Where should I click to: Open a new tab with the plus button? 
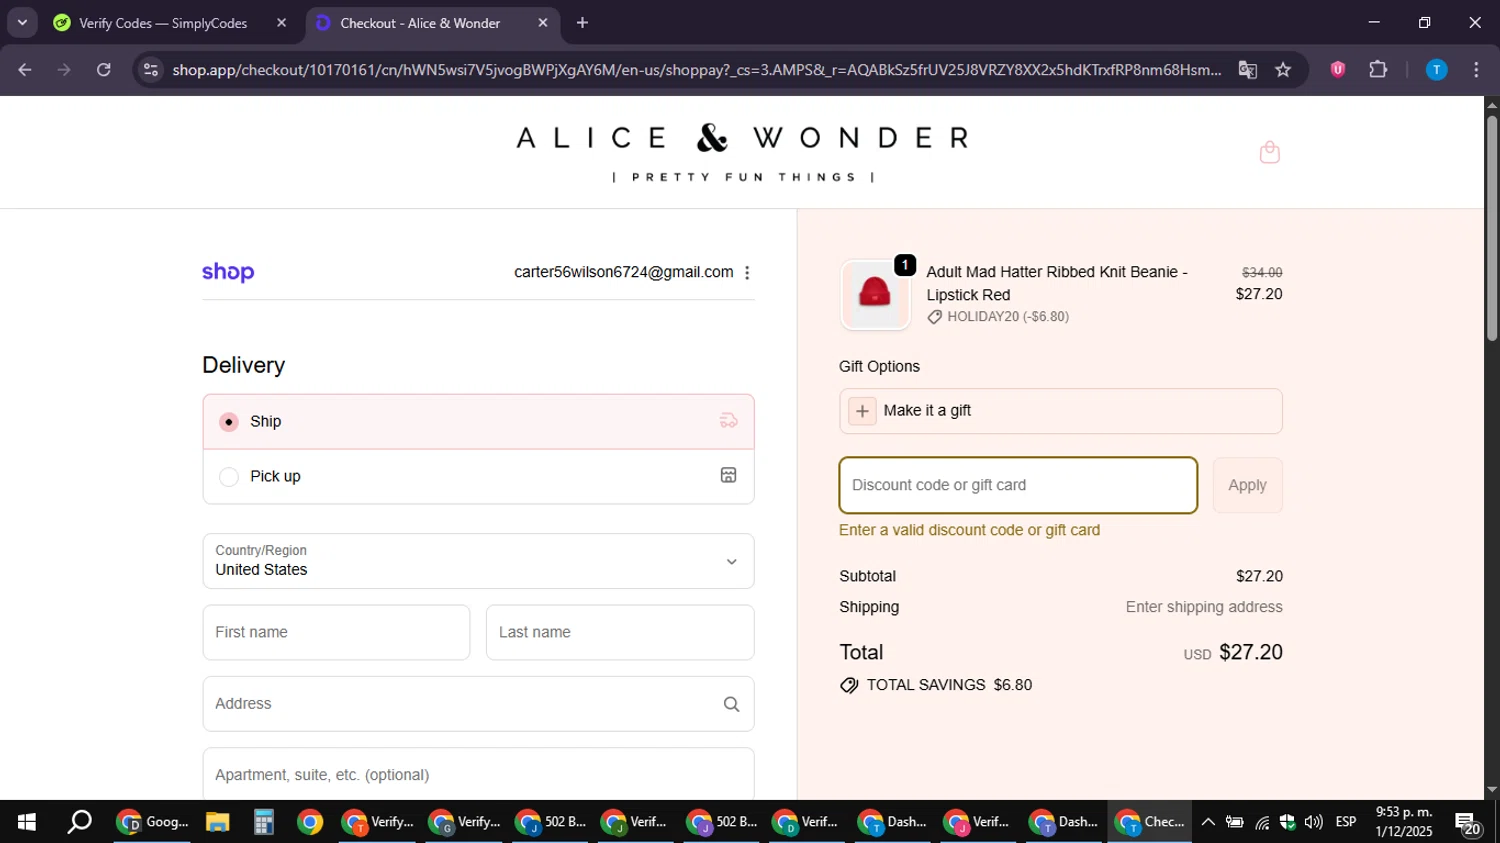pyautogui.click(x=582, y=23)
